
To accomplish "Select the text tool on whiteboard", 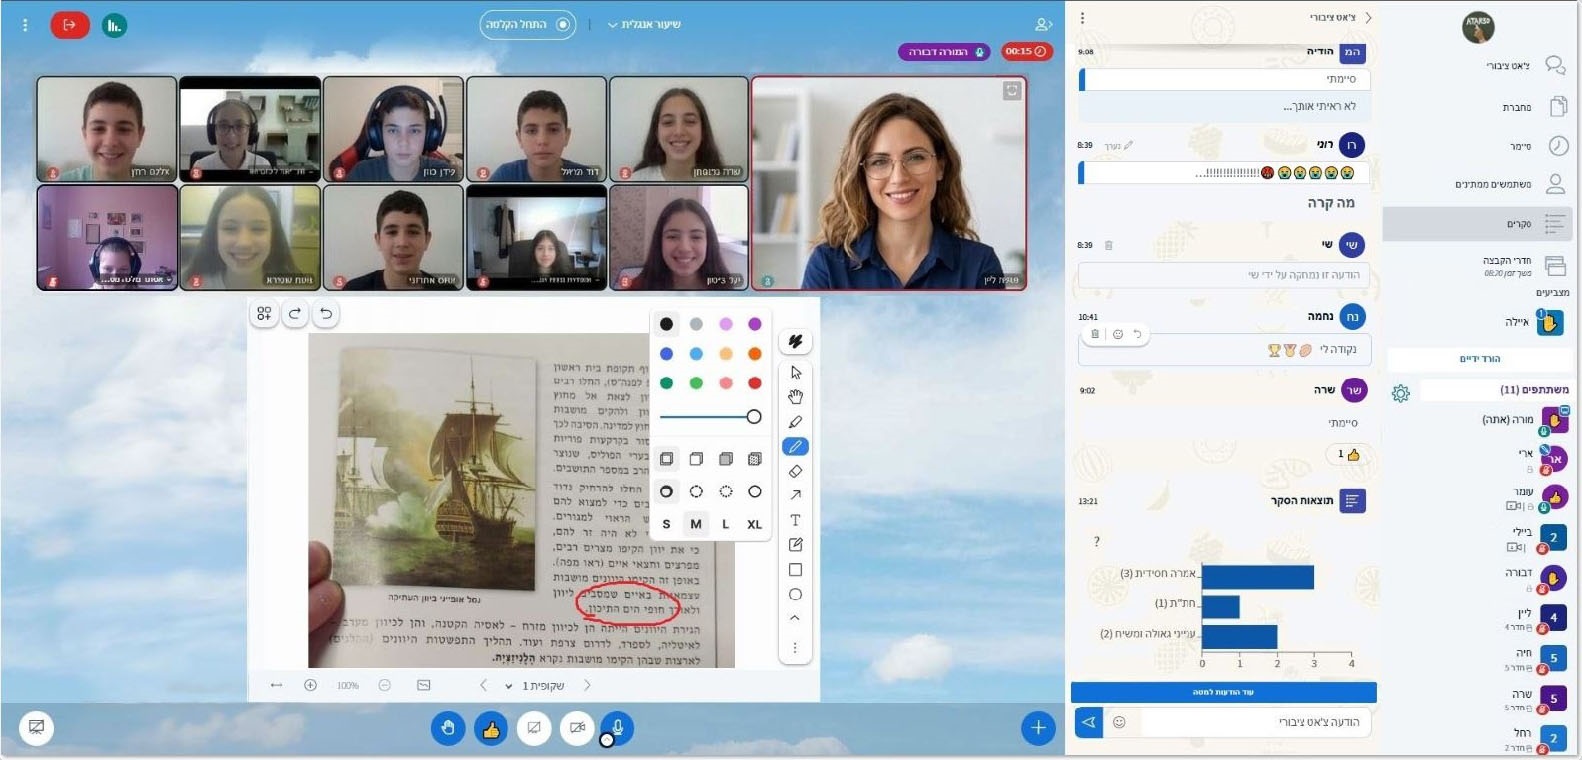I will (x=795, y=520).
